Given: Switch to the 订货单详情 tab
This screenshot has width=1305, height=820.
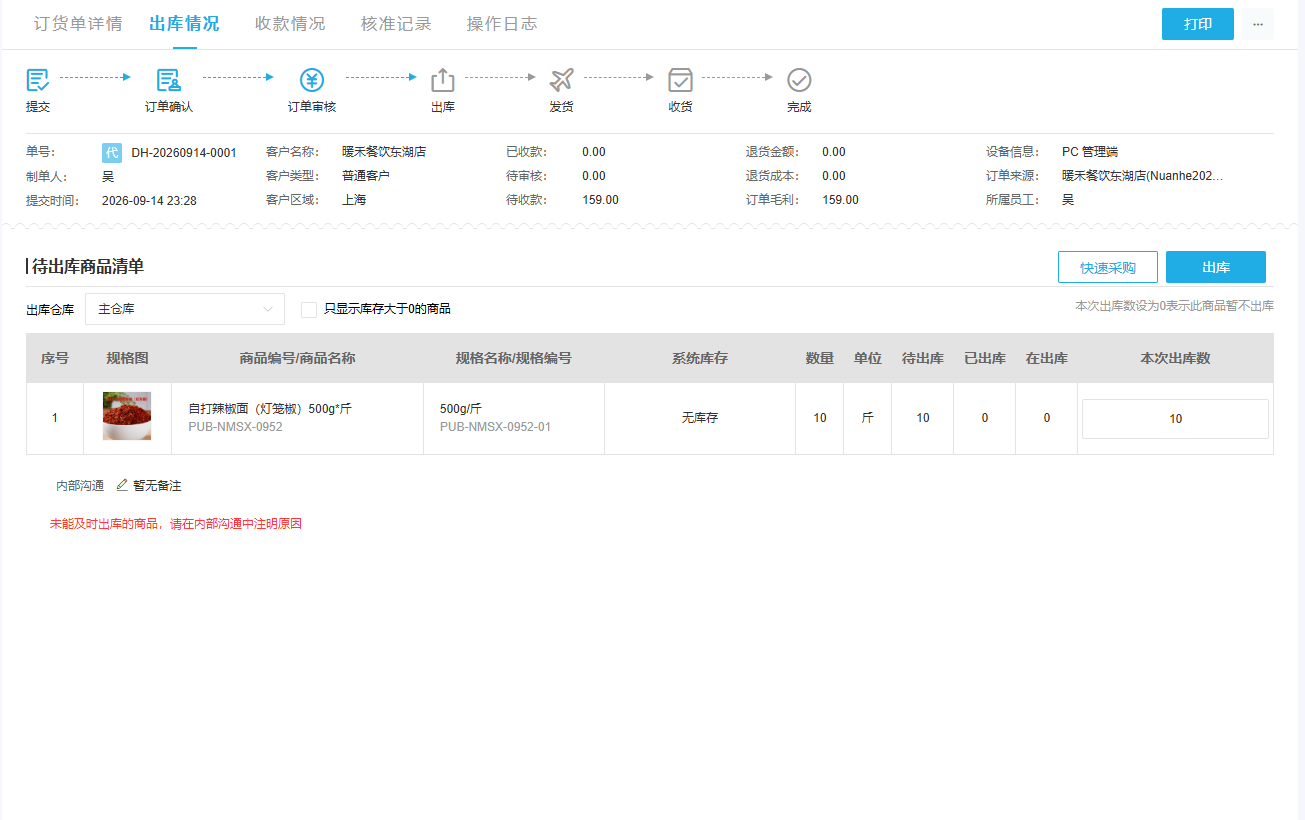Looking at the screenshot, I should pos(78,24).
